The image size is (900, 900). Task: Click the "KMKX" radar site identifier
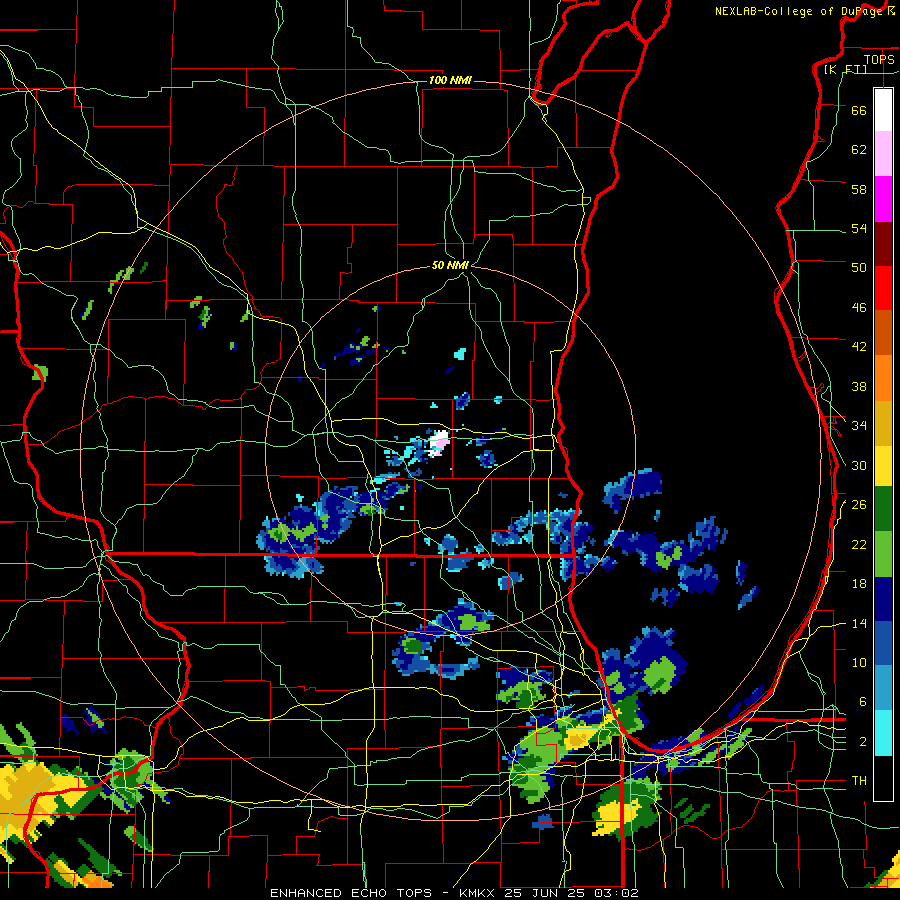(x=479, y=893)
